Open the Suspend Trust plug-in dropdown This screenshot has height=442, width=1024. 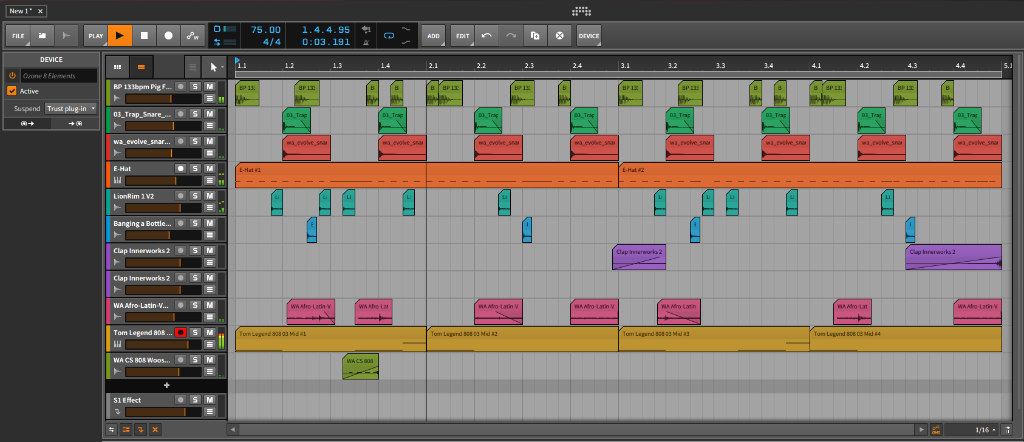(71, 108)
